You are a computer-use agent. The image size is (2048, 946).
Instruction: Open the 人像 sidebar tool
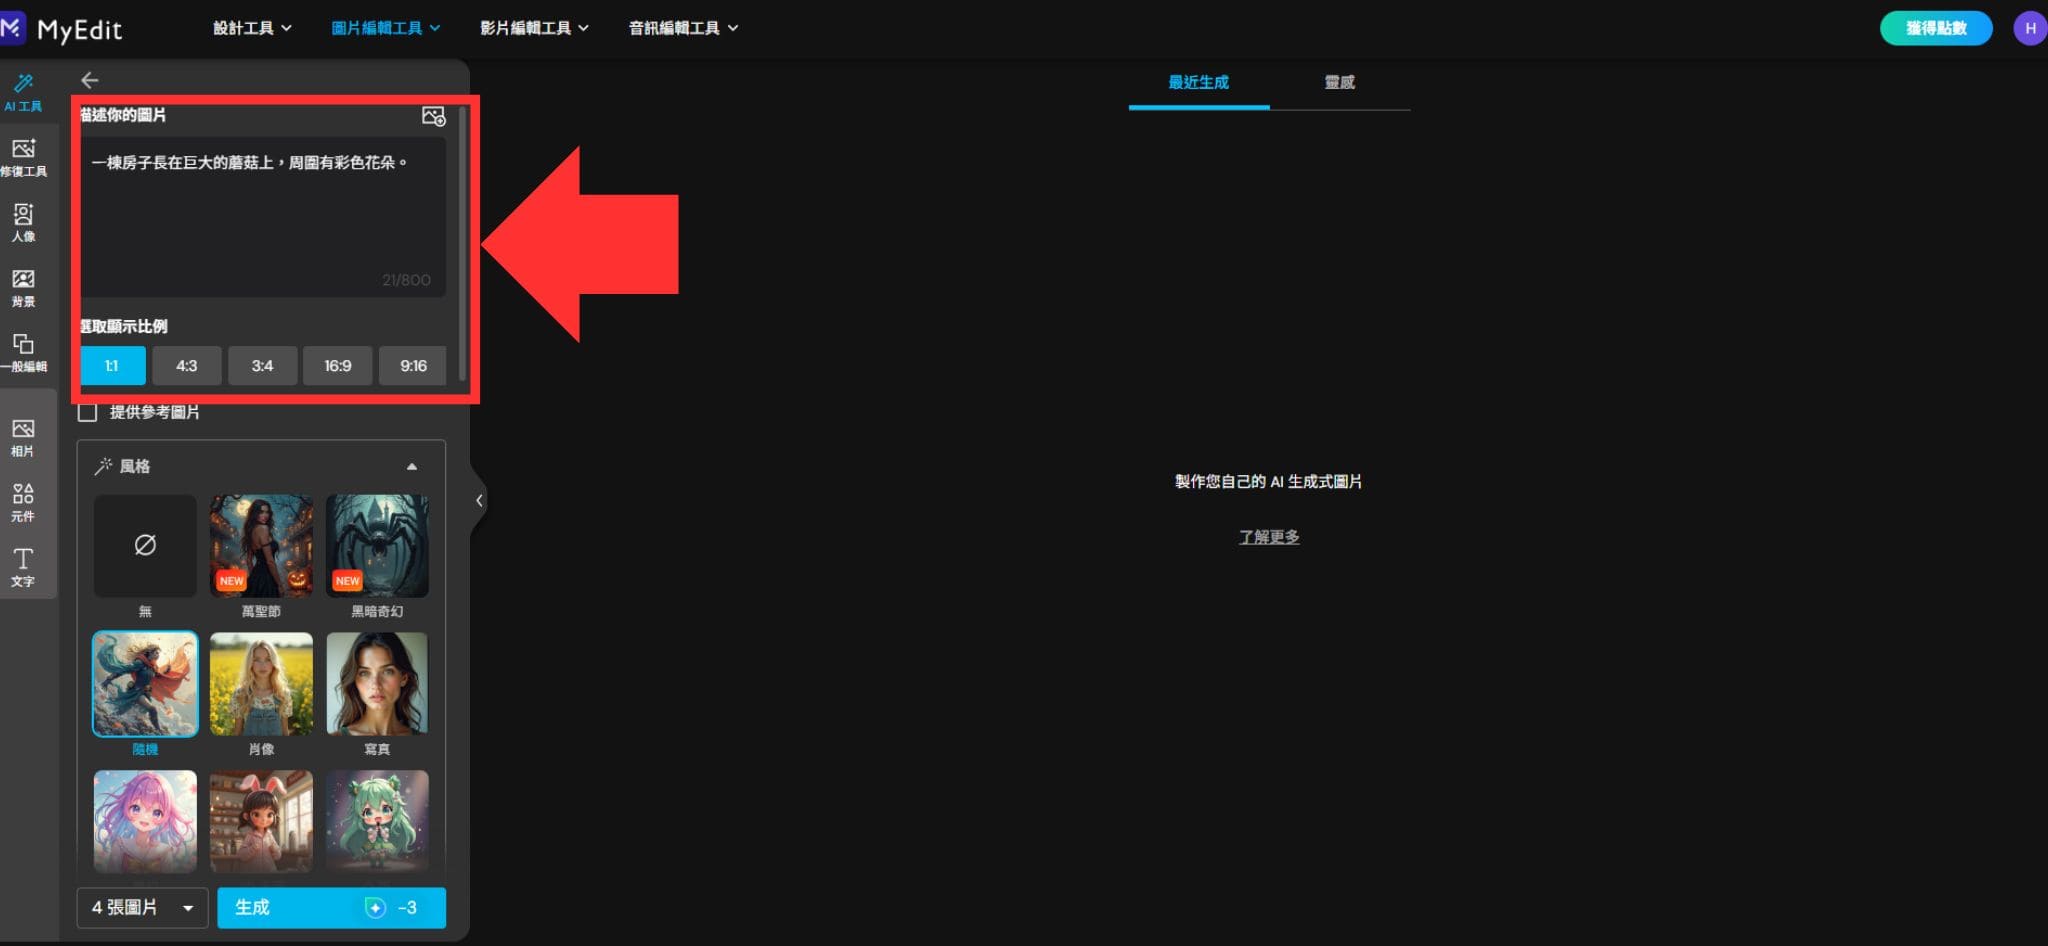click(23, 222)
